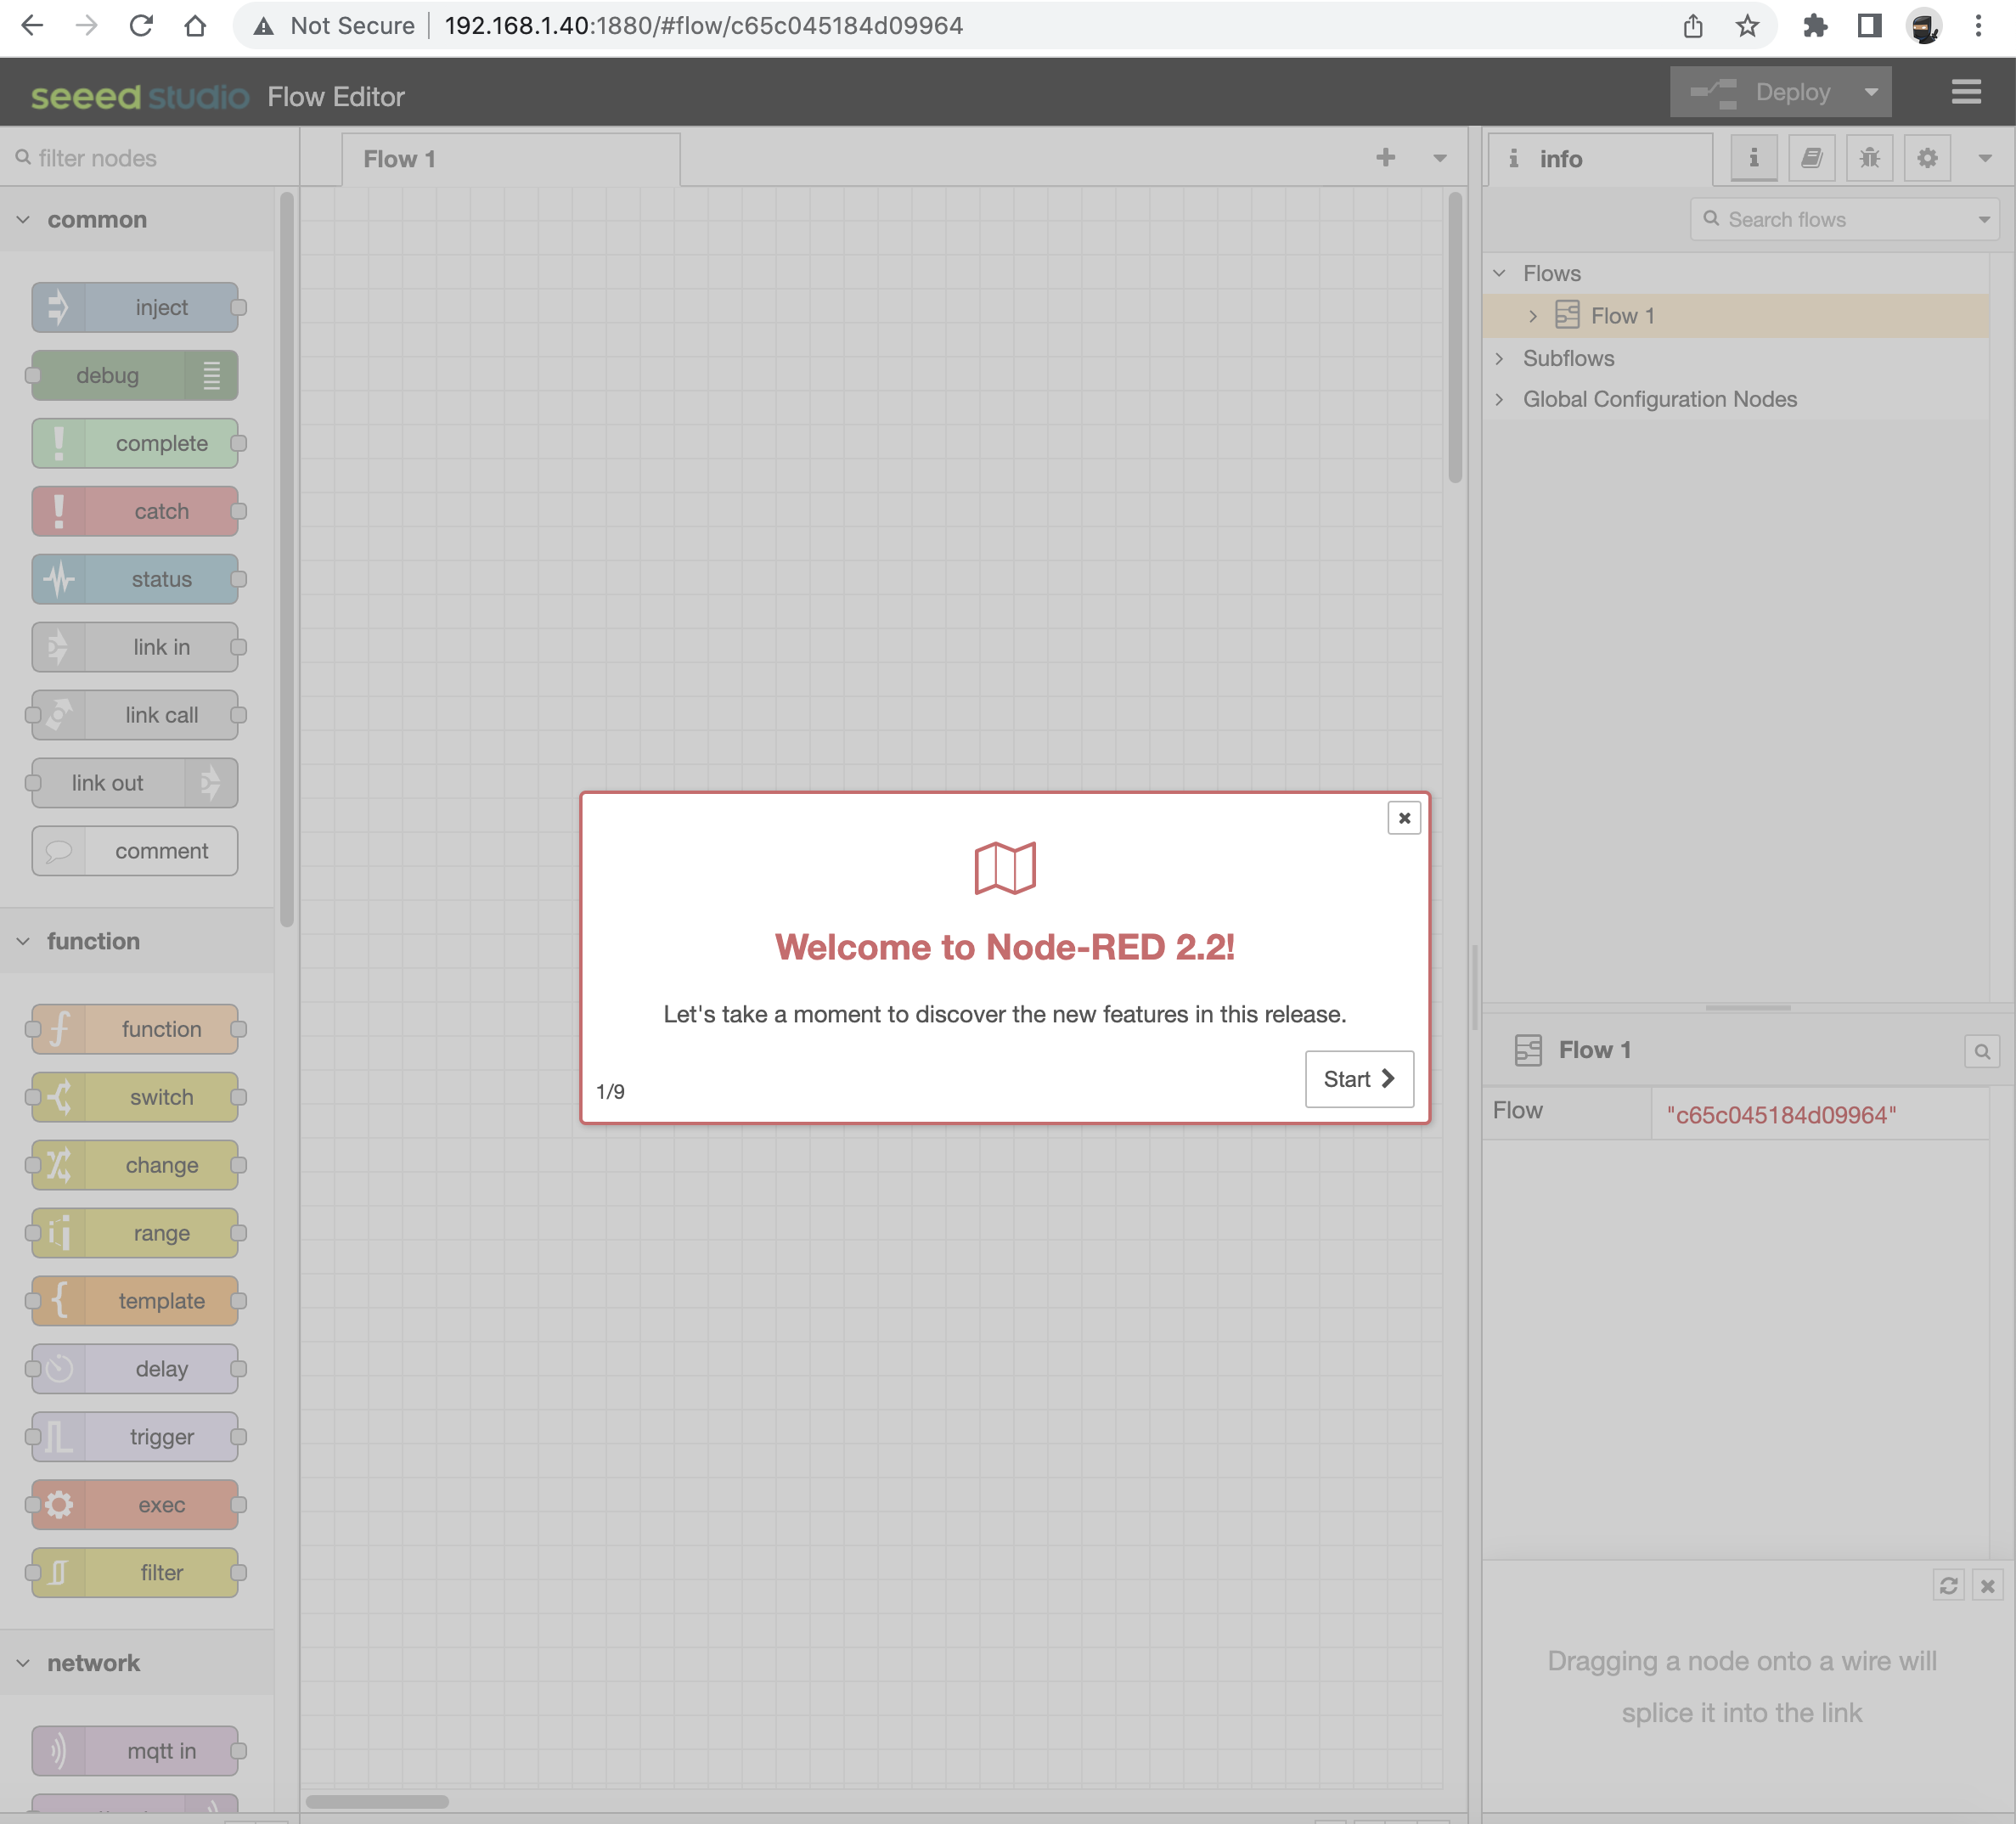The width and height of the screenshot is (2016, 1824).
Task: Pick the complete node
Action: point(135,443)
